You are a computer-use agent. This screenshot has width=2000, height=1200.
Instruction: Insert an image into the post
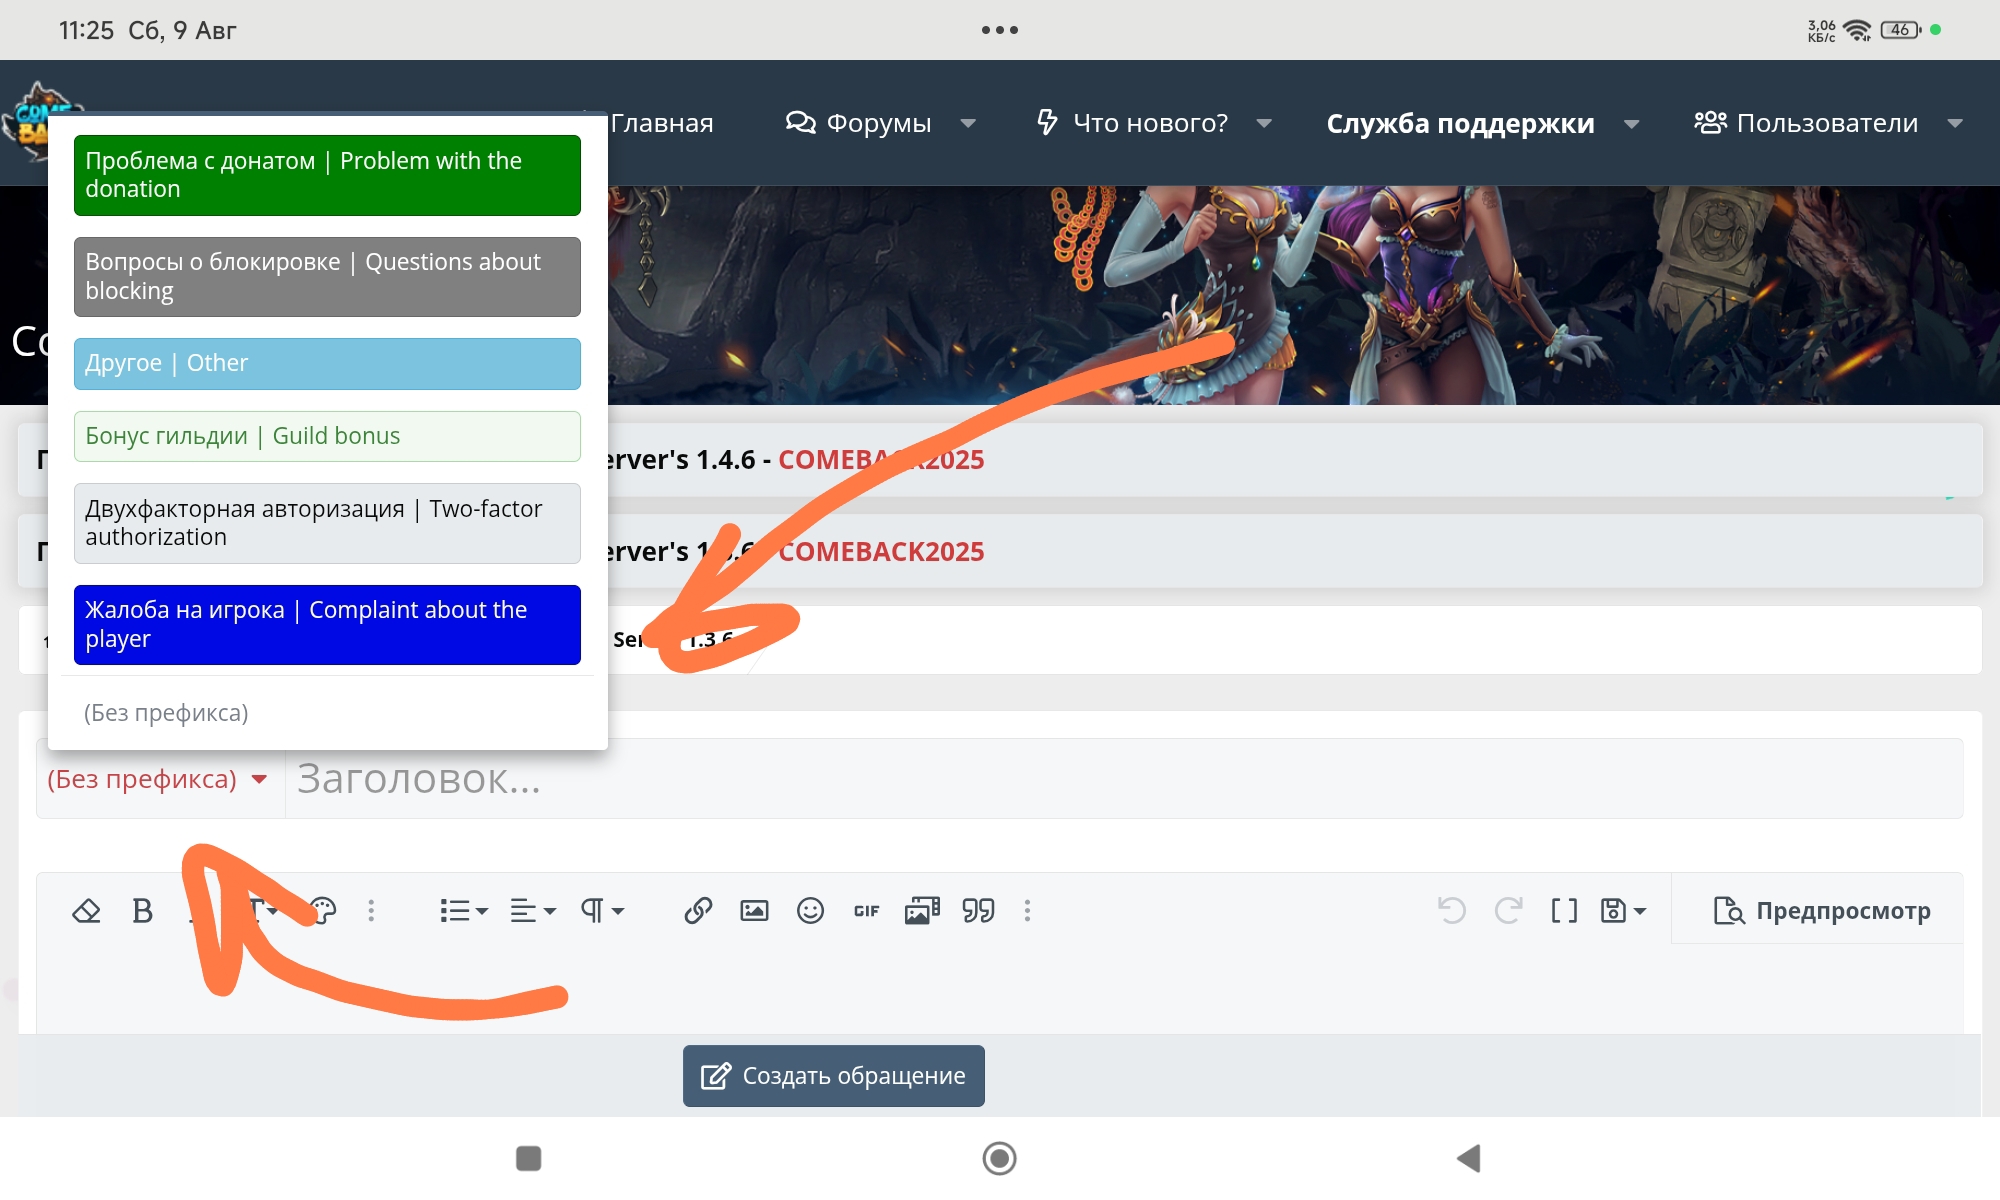(x=754, y=910)
